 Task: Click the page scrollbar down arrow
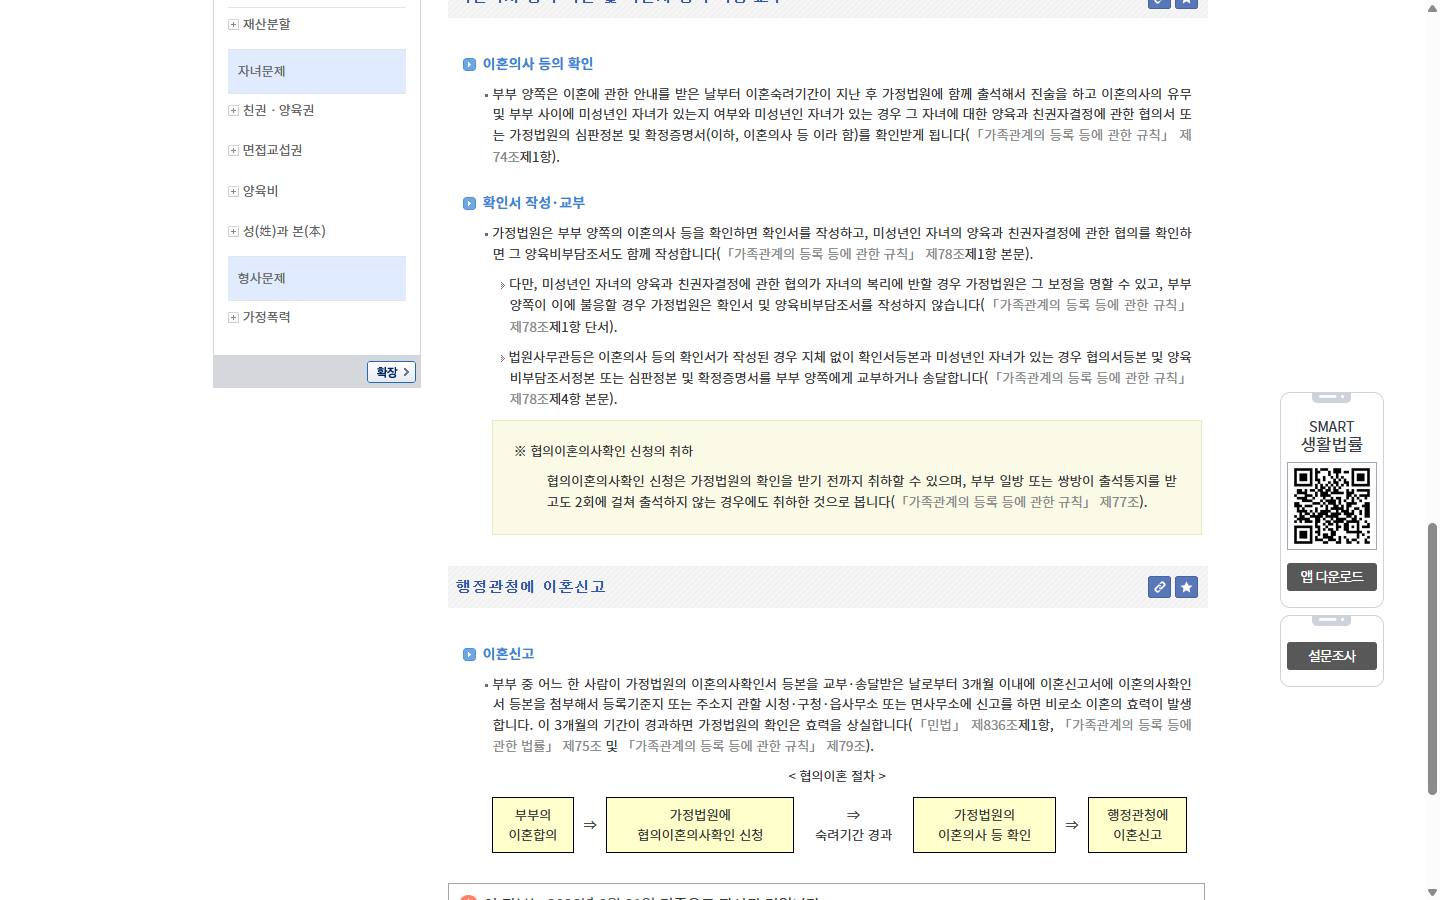pyautogui.click(x=1432, y=892)
